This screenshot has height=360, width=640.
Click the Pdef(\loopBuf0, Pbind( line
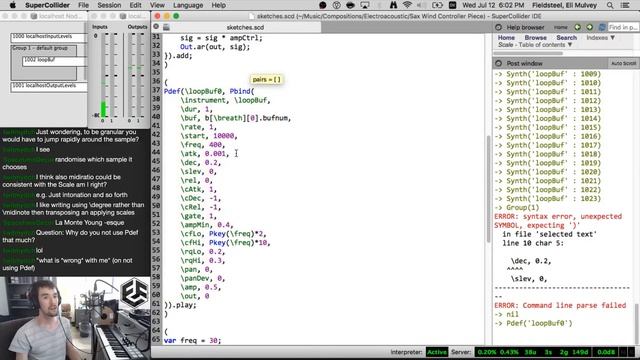(209, 91)
